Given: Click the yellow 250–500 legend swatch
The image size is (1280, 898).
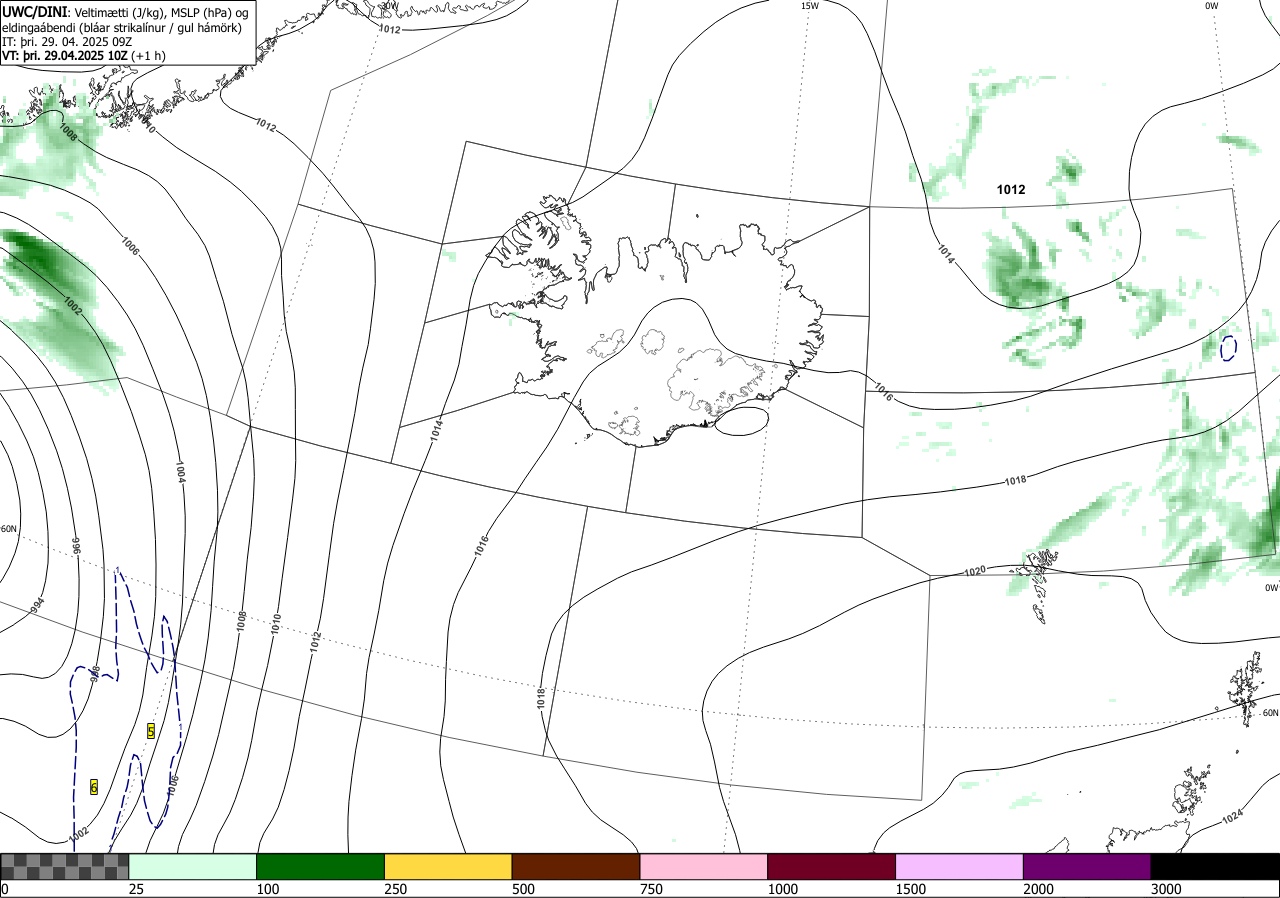Looking at the screenshot, I should point(448,866).
